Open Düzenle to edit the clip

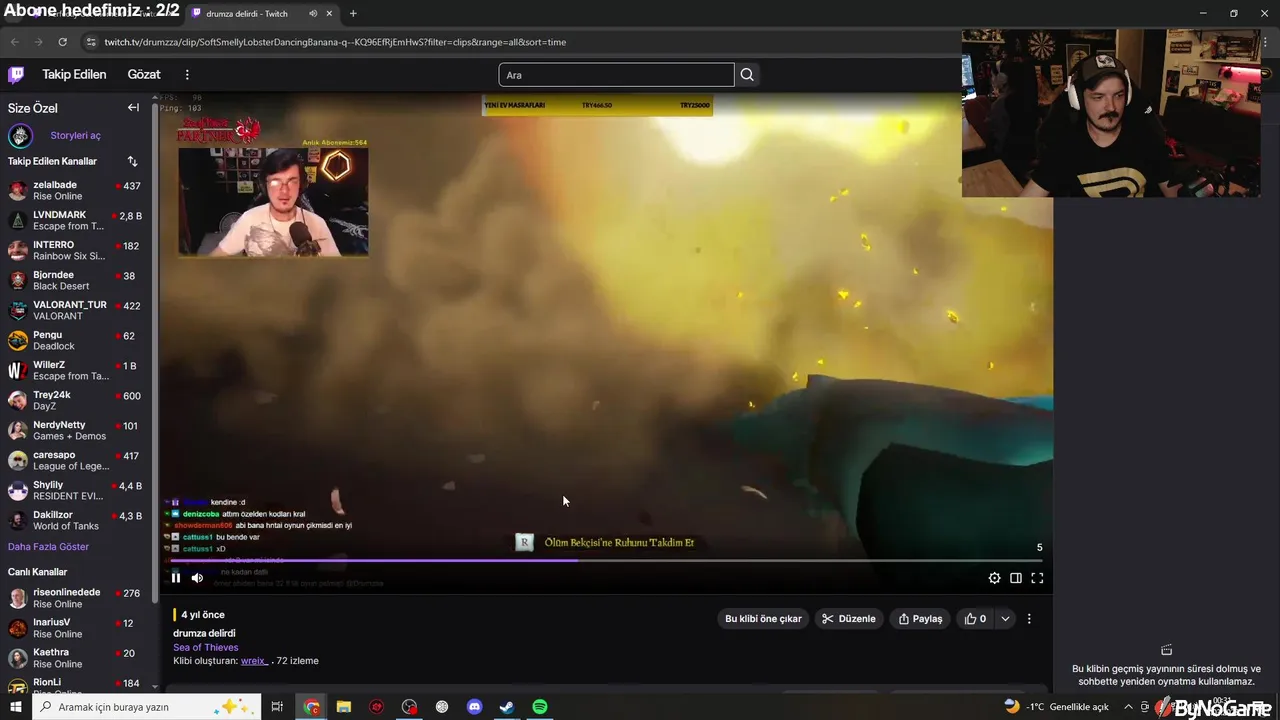coord(848,619)
